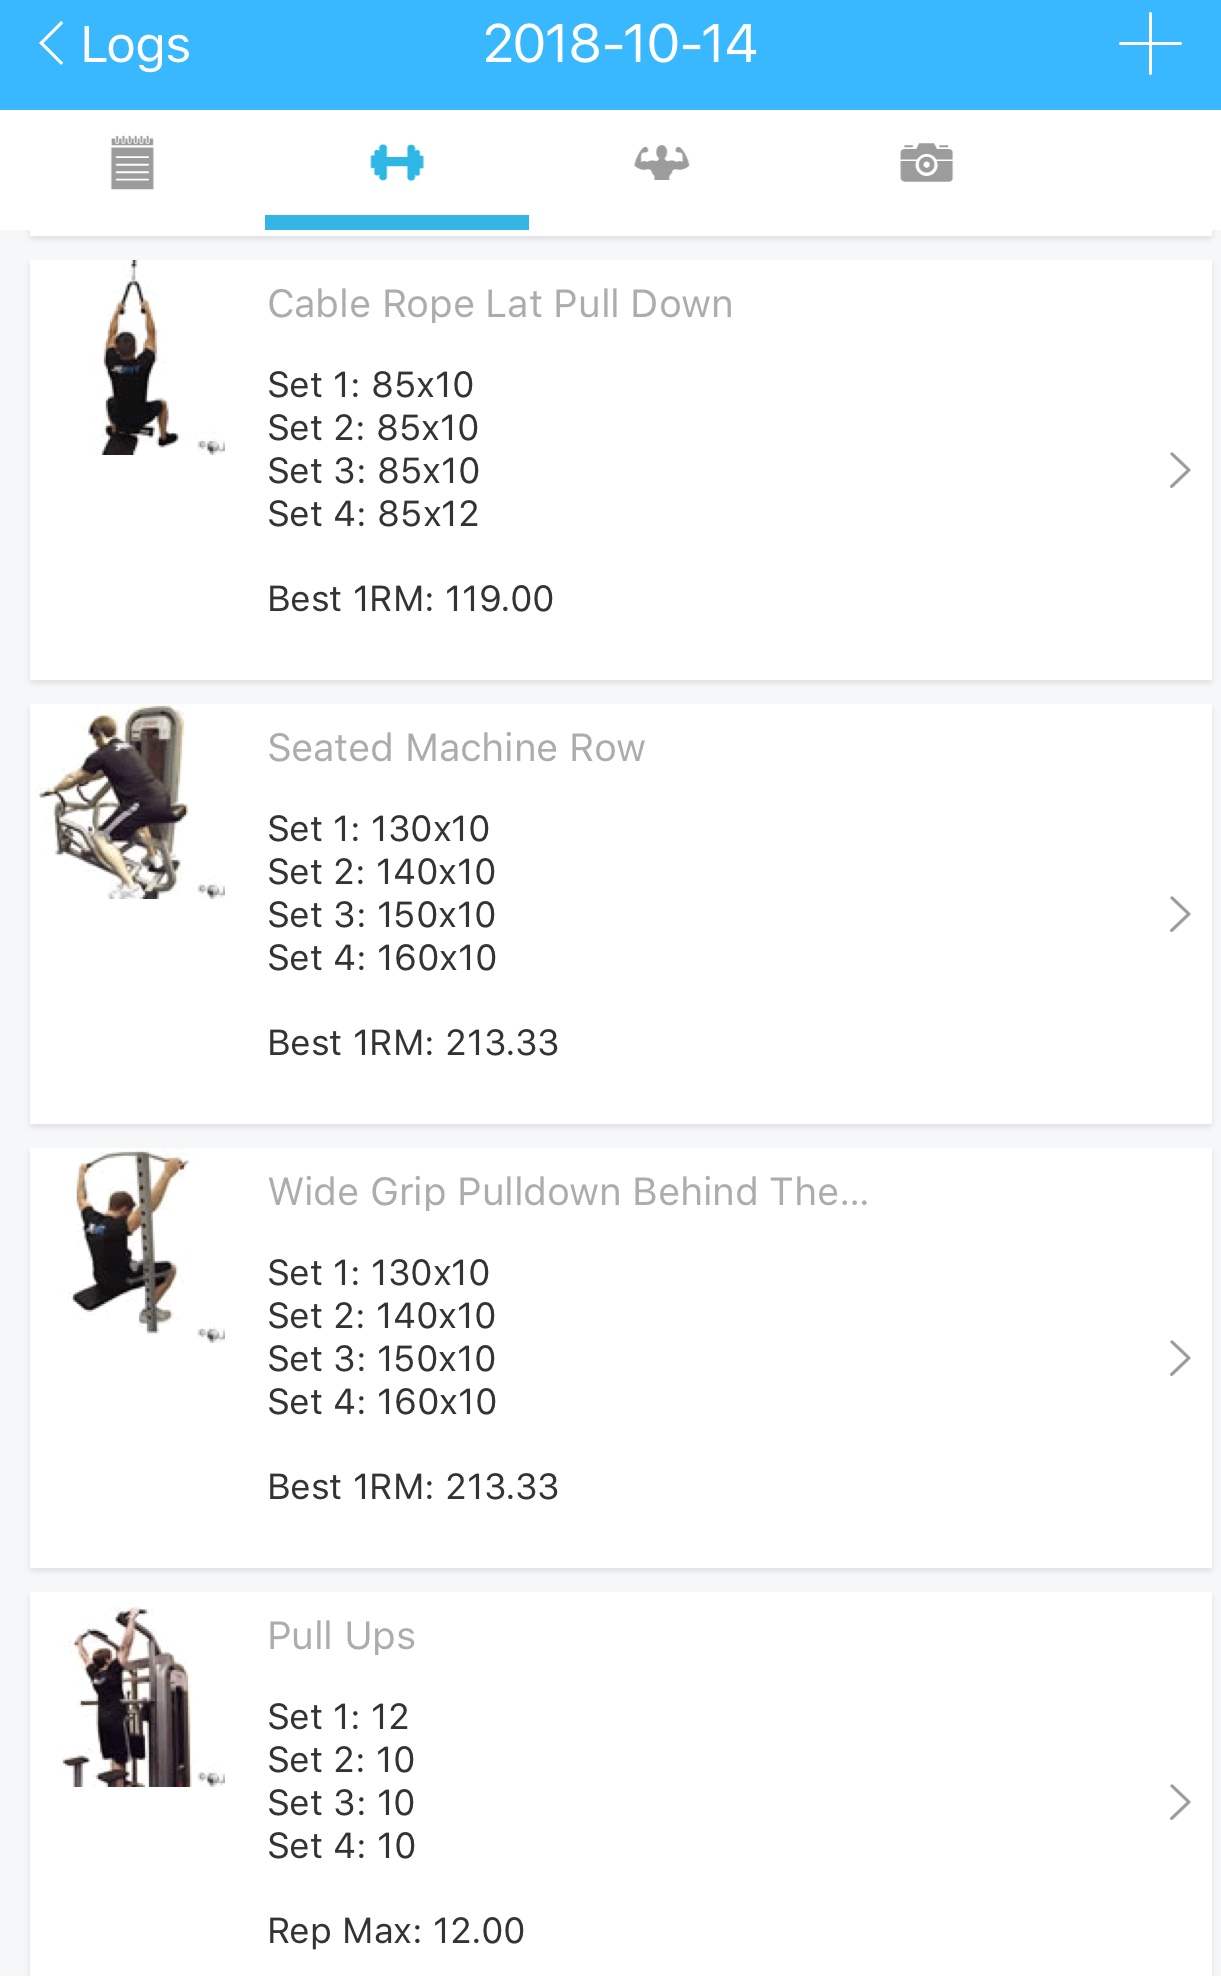Select the dumbbell workout tab
The height and width of the screenshot is (1977, 1221).
397,163
